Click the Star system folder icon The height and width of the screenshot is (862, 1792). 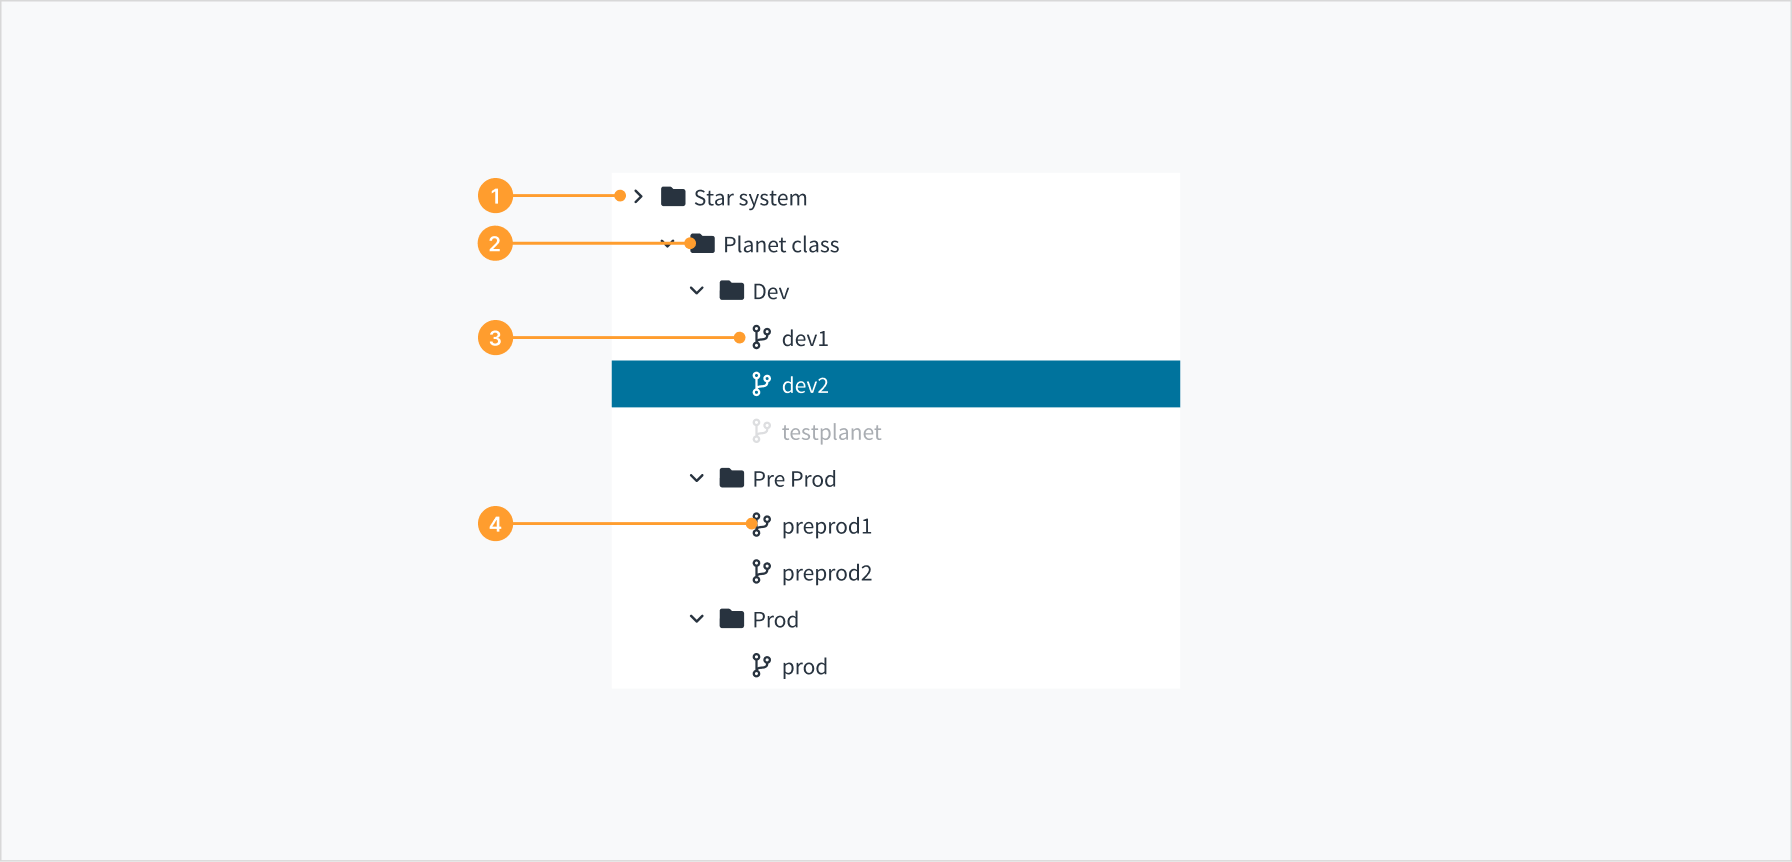coord(673,197)
